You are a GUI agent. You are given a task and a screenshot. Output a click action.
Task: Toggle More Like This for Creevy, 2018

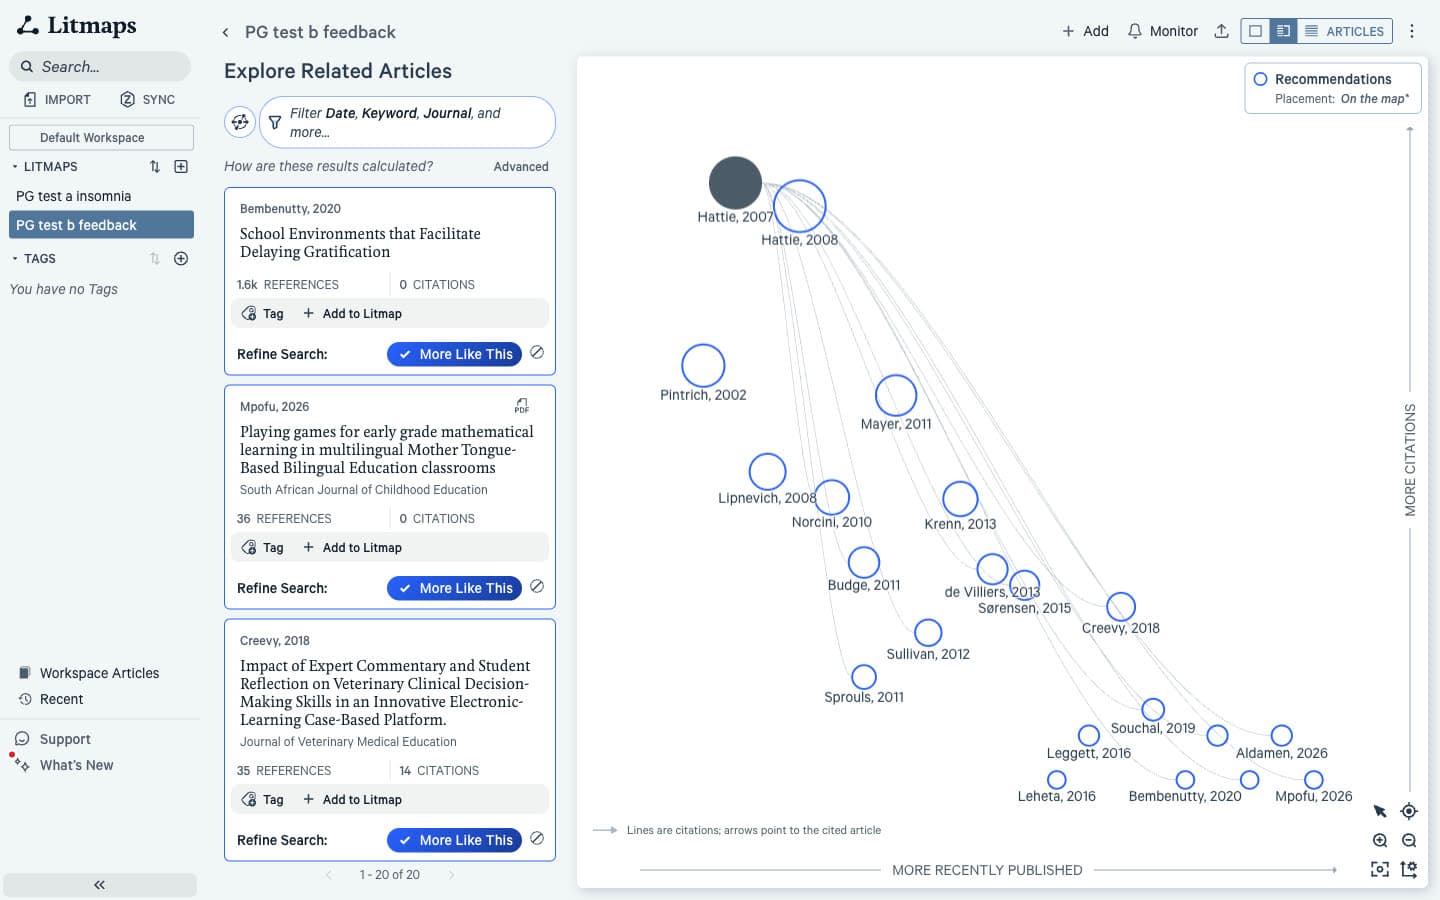coord(455,840)
